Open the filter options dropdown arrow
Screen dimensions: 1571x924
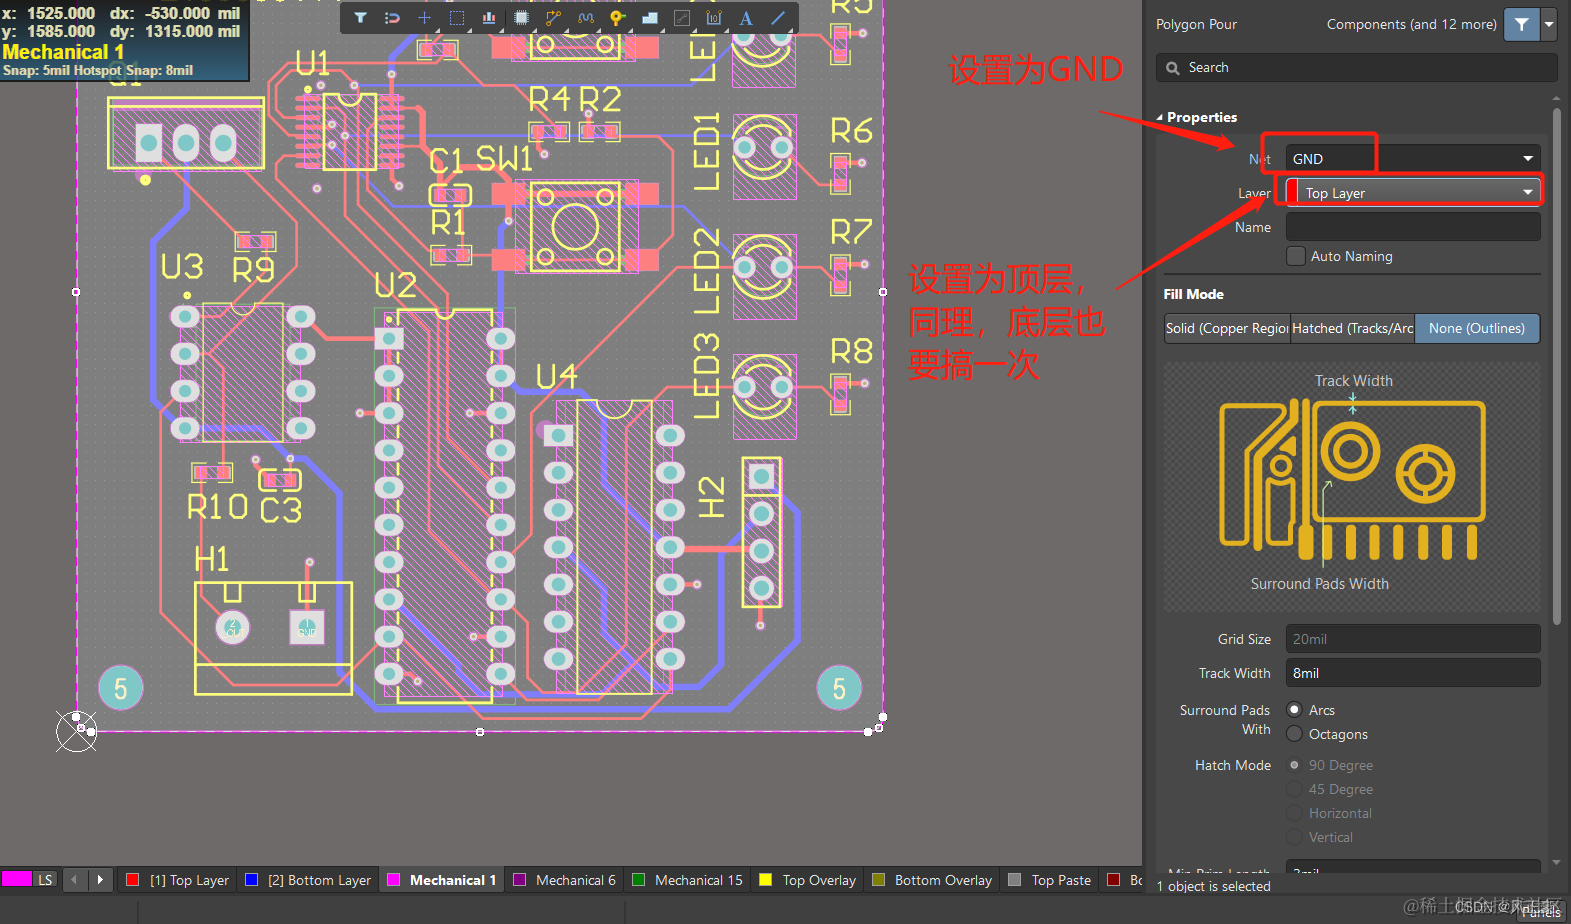click(1549, 24)
